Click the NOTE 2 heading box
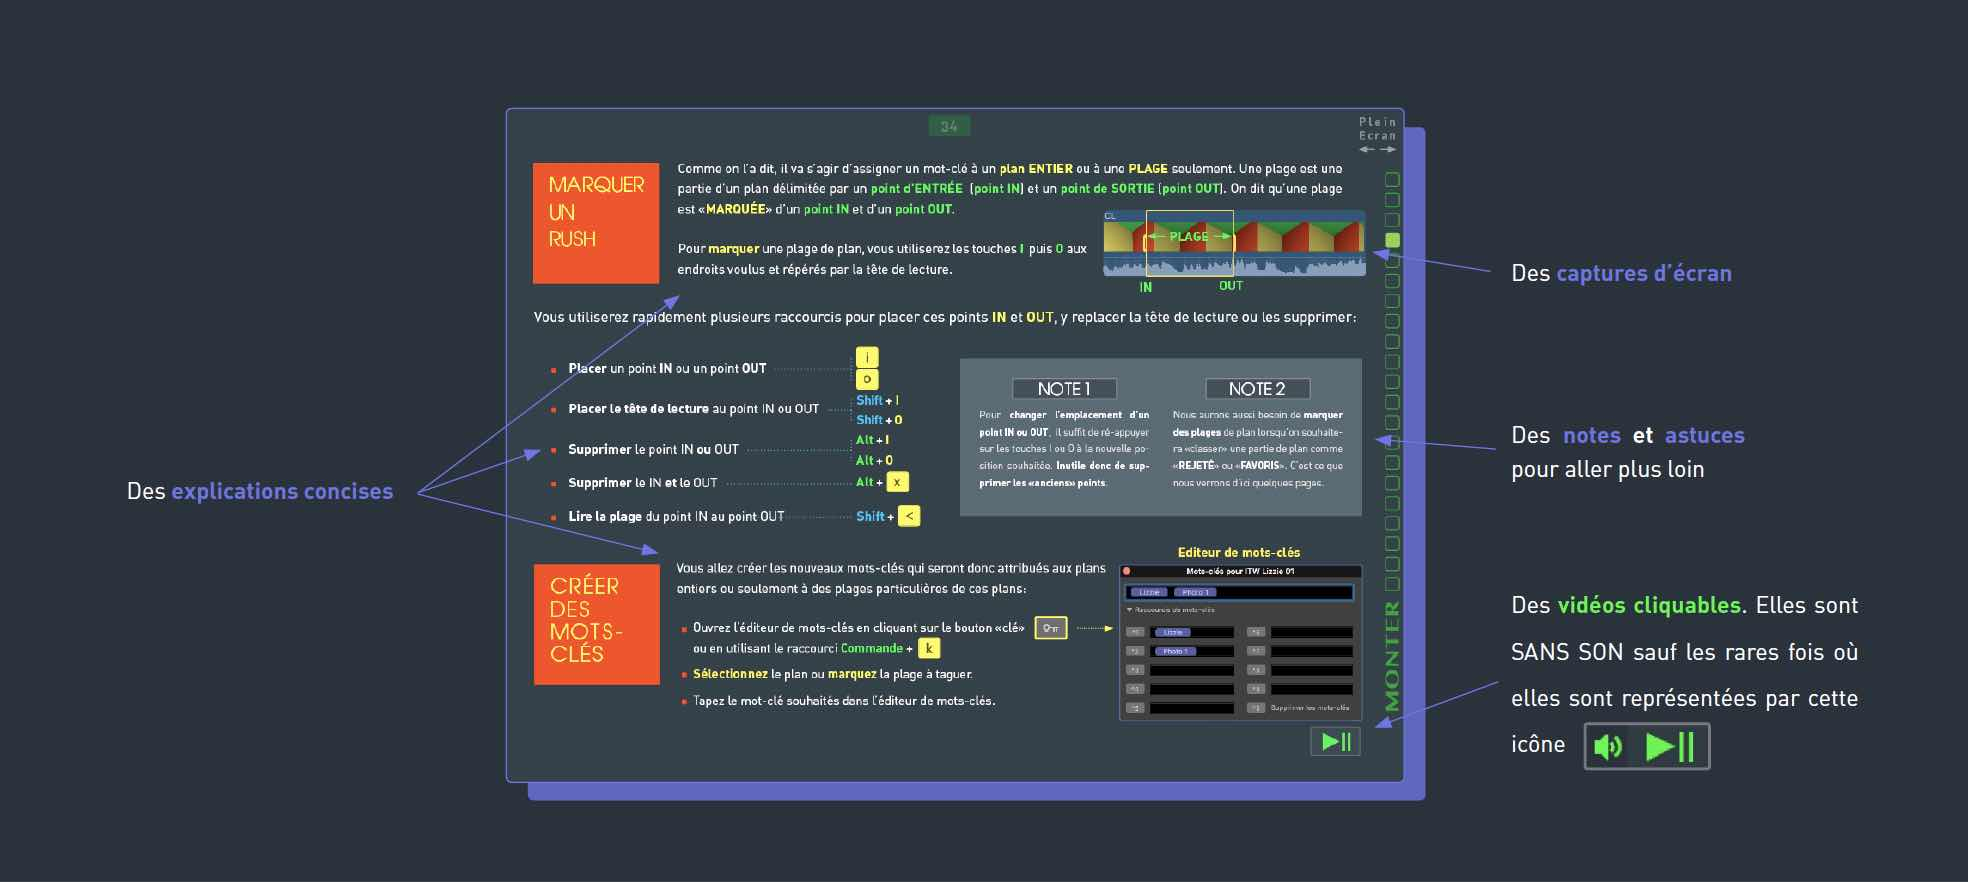The width and height of the screenshot is (1968, 882). 1256,389
